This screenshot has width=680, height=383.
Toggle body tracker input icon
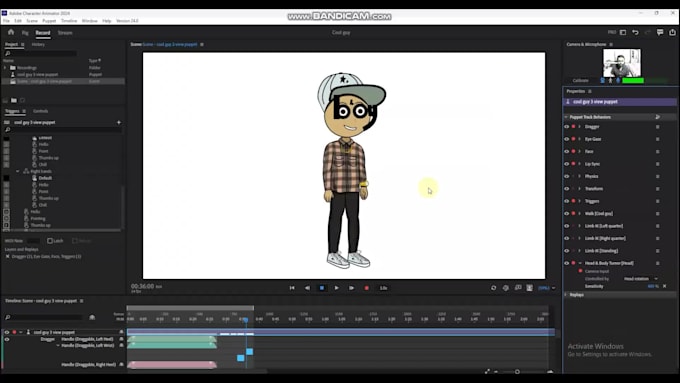610,80
